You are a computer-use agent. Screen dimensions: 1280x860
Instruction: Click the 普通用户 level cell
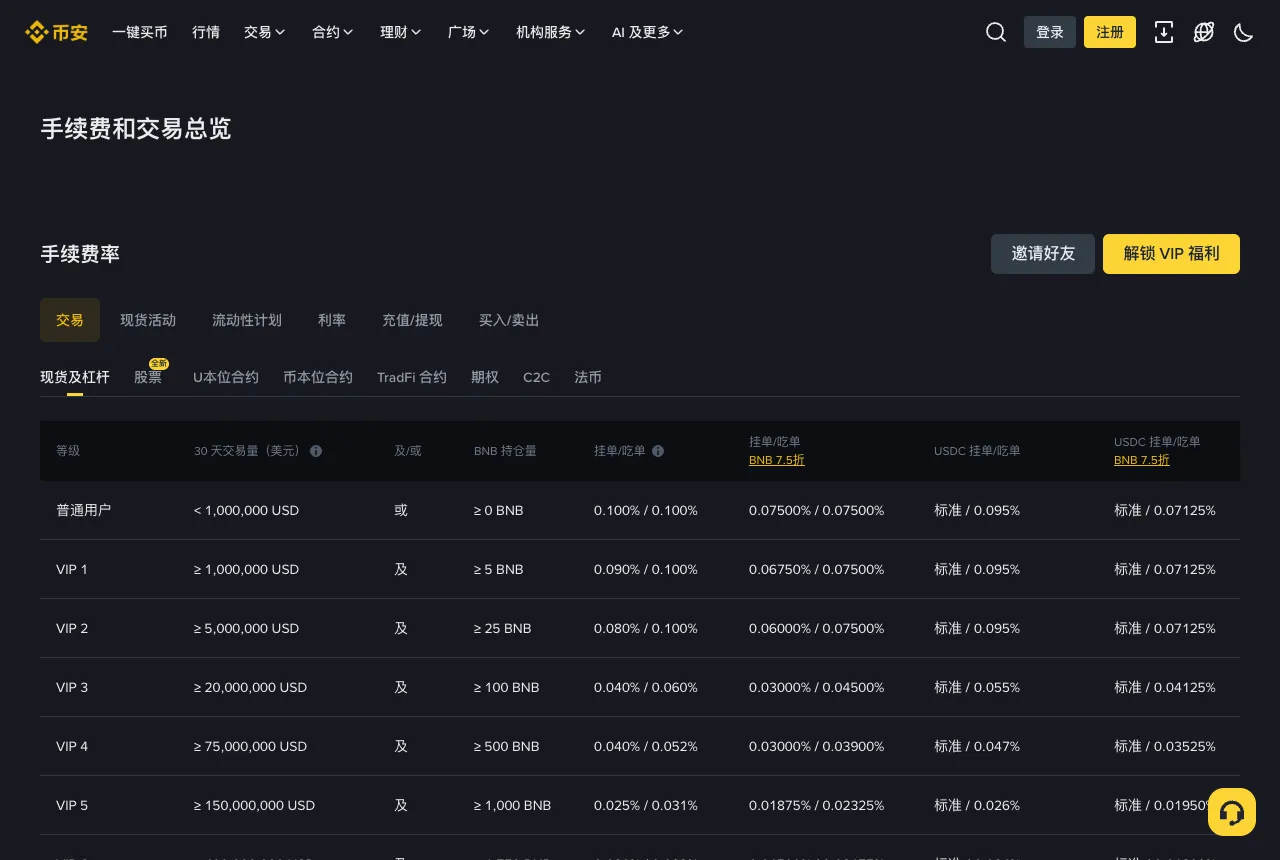click(x=84, y=510)
